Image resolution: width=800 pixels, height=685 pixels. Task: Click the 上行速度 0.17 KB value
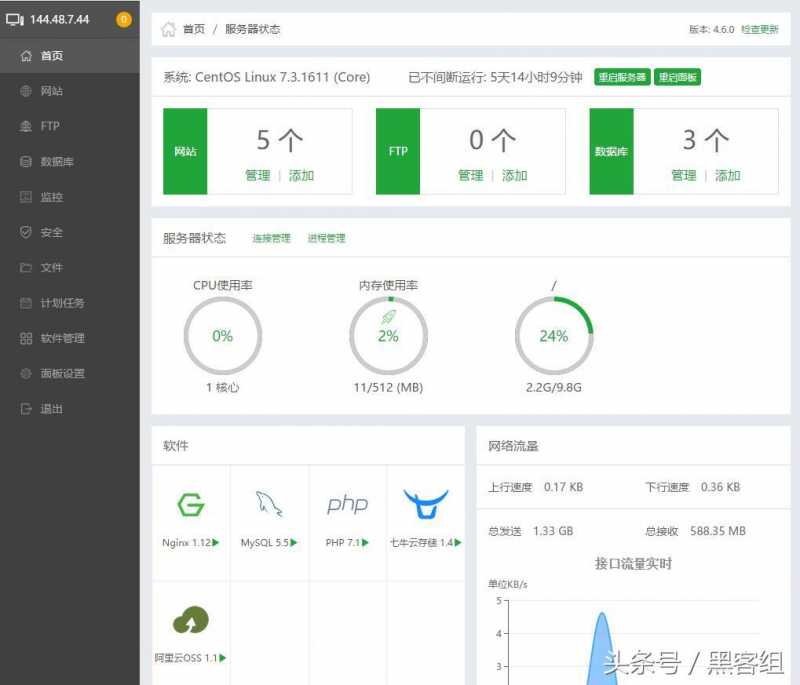563,487
